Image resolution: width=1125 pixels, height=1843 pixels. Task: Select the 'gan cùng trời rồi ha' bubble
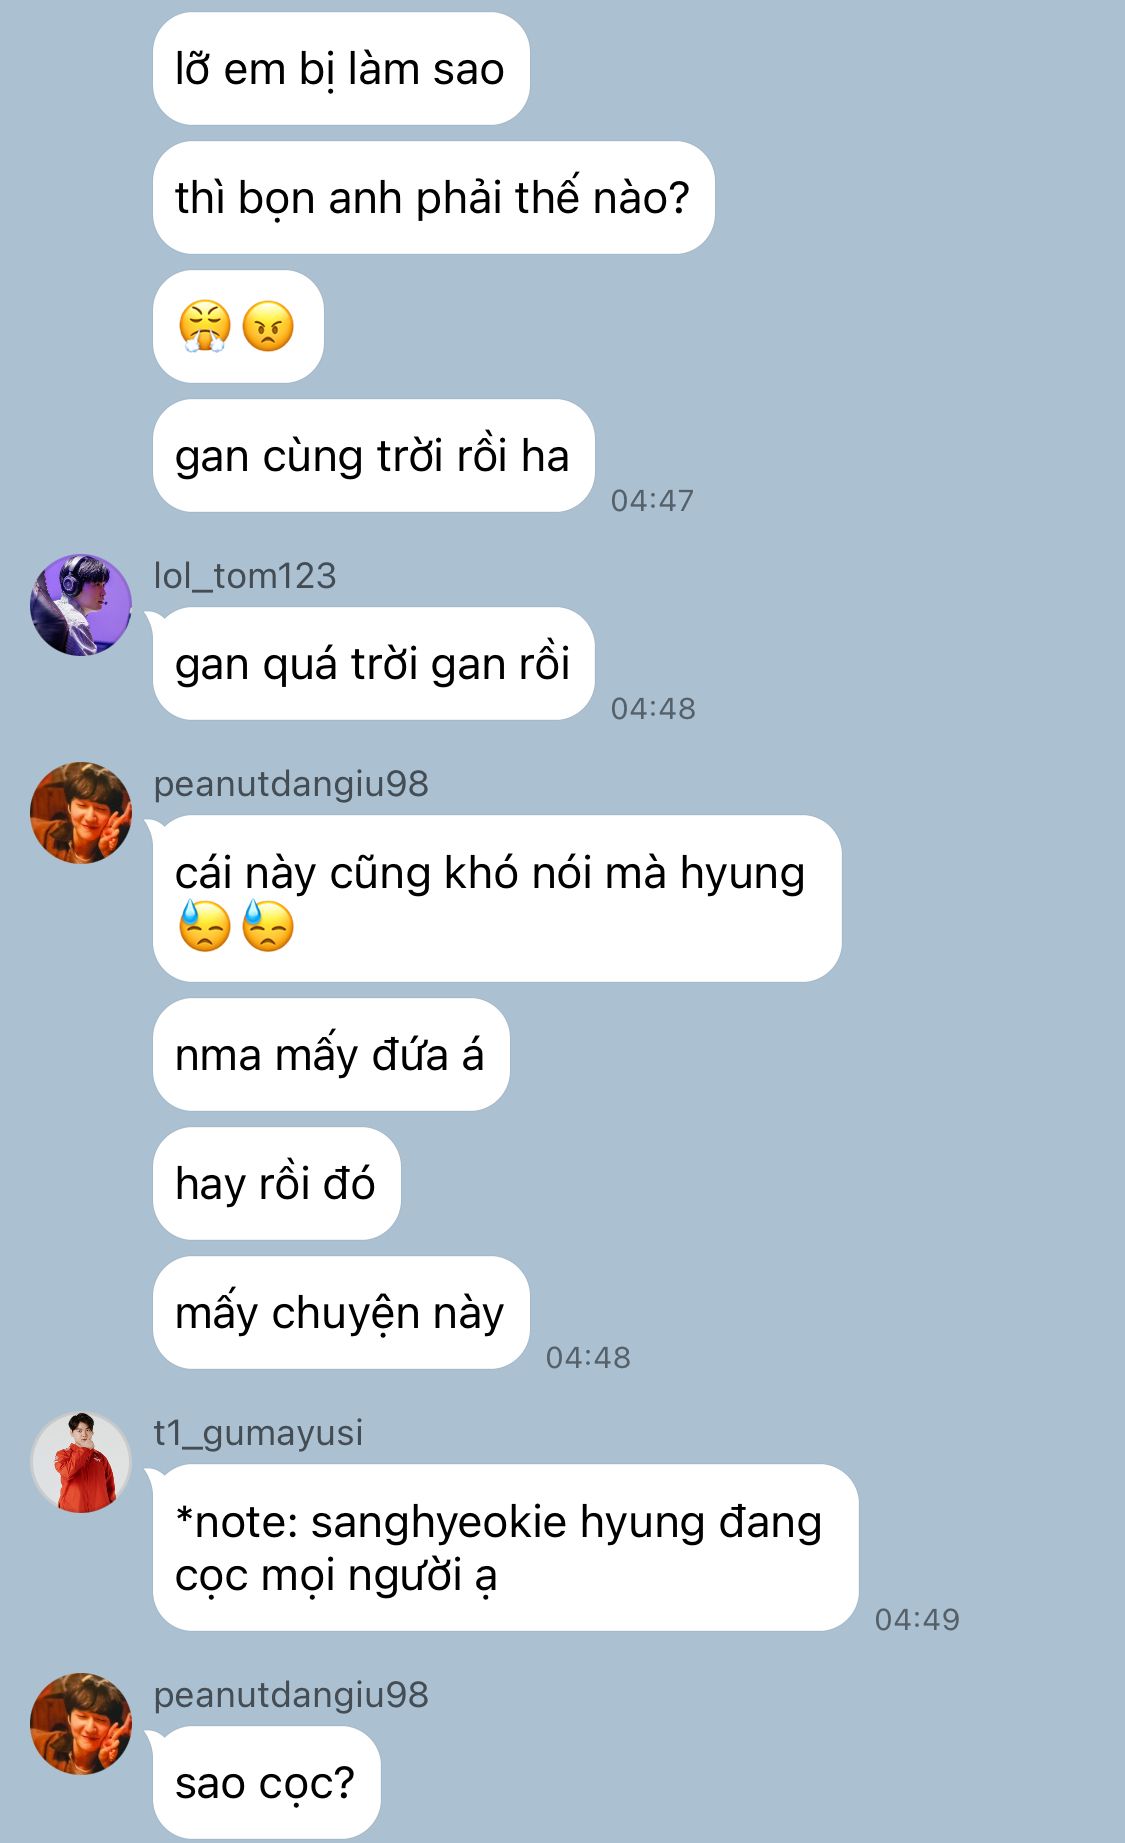click(374, 456)
